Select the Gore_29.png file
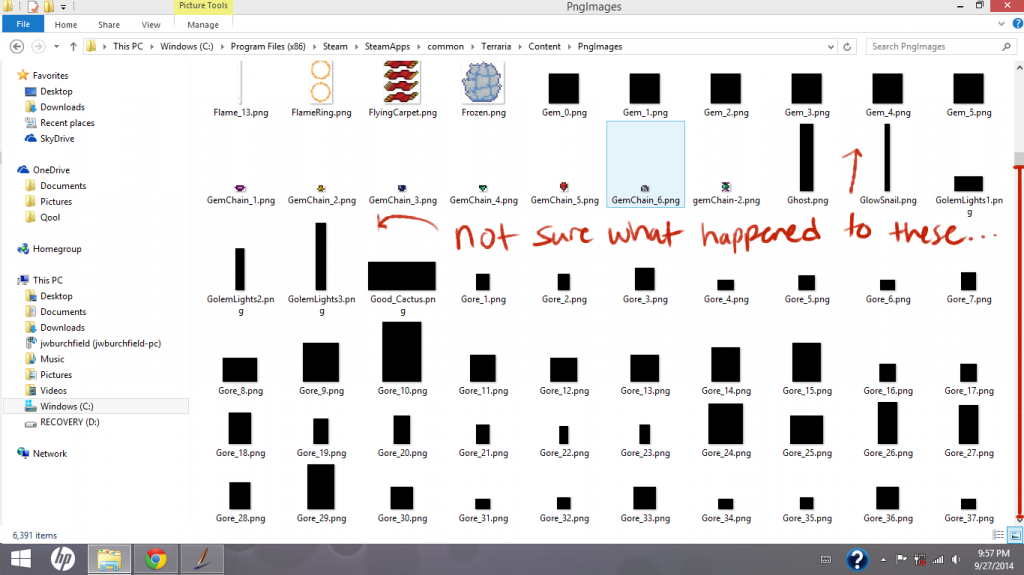 coord(321,486)
